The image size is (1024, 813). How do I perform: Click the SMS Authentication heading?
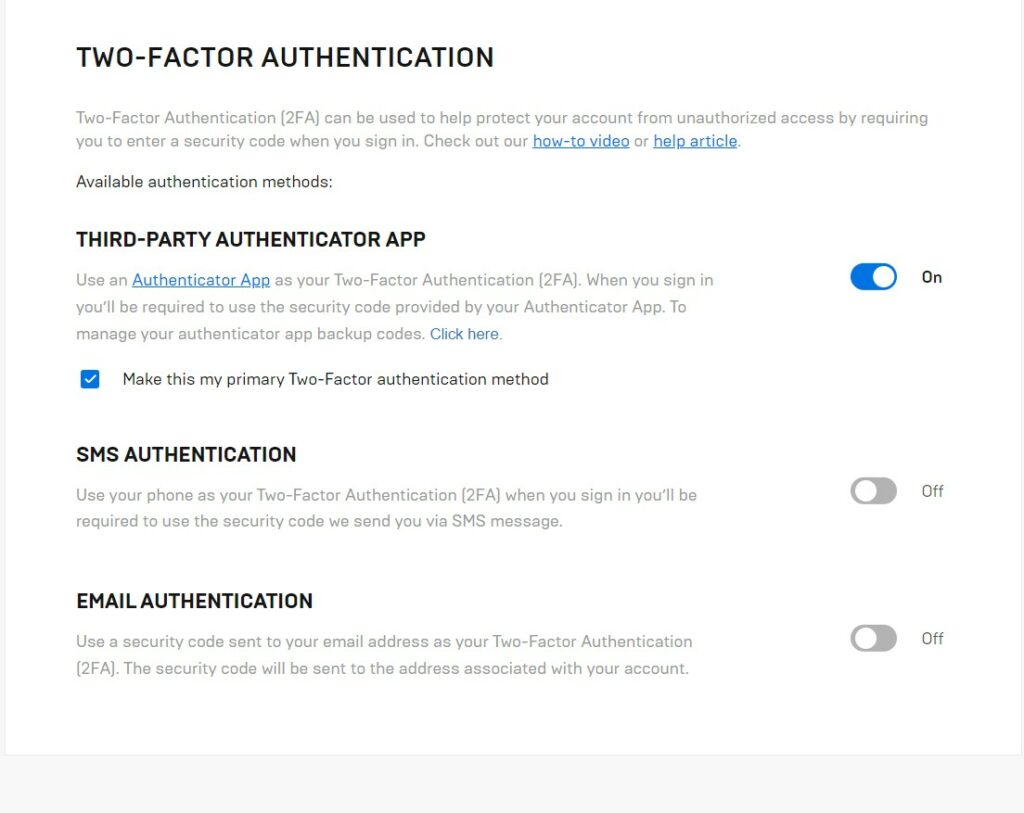186,454
